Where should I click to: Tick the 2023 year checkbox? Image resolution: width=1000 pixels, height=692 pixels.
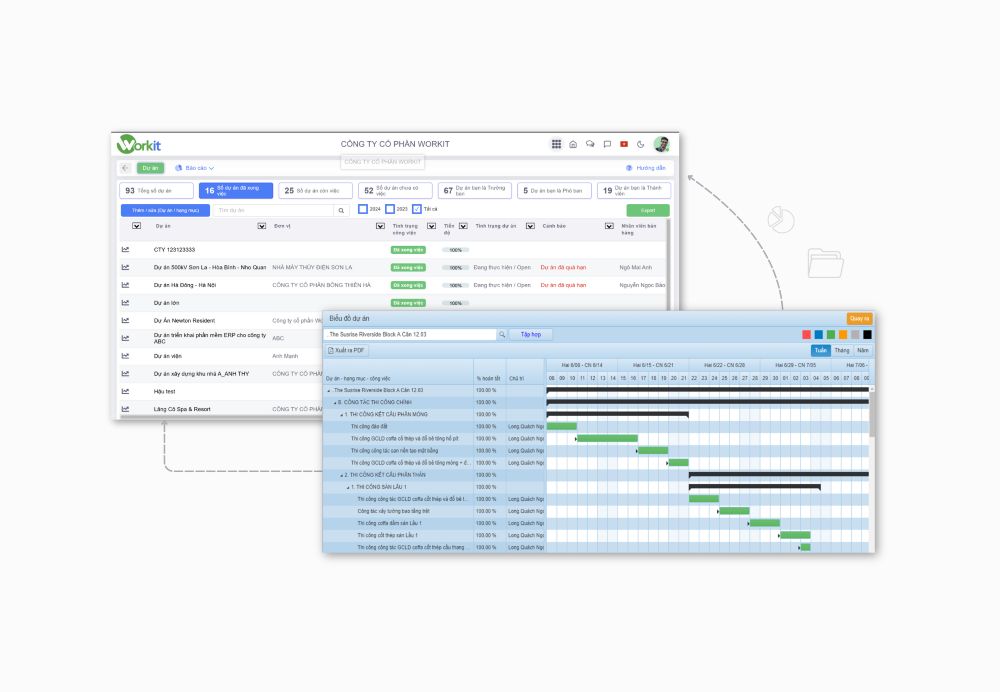click(x=390, y=209)
